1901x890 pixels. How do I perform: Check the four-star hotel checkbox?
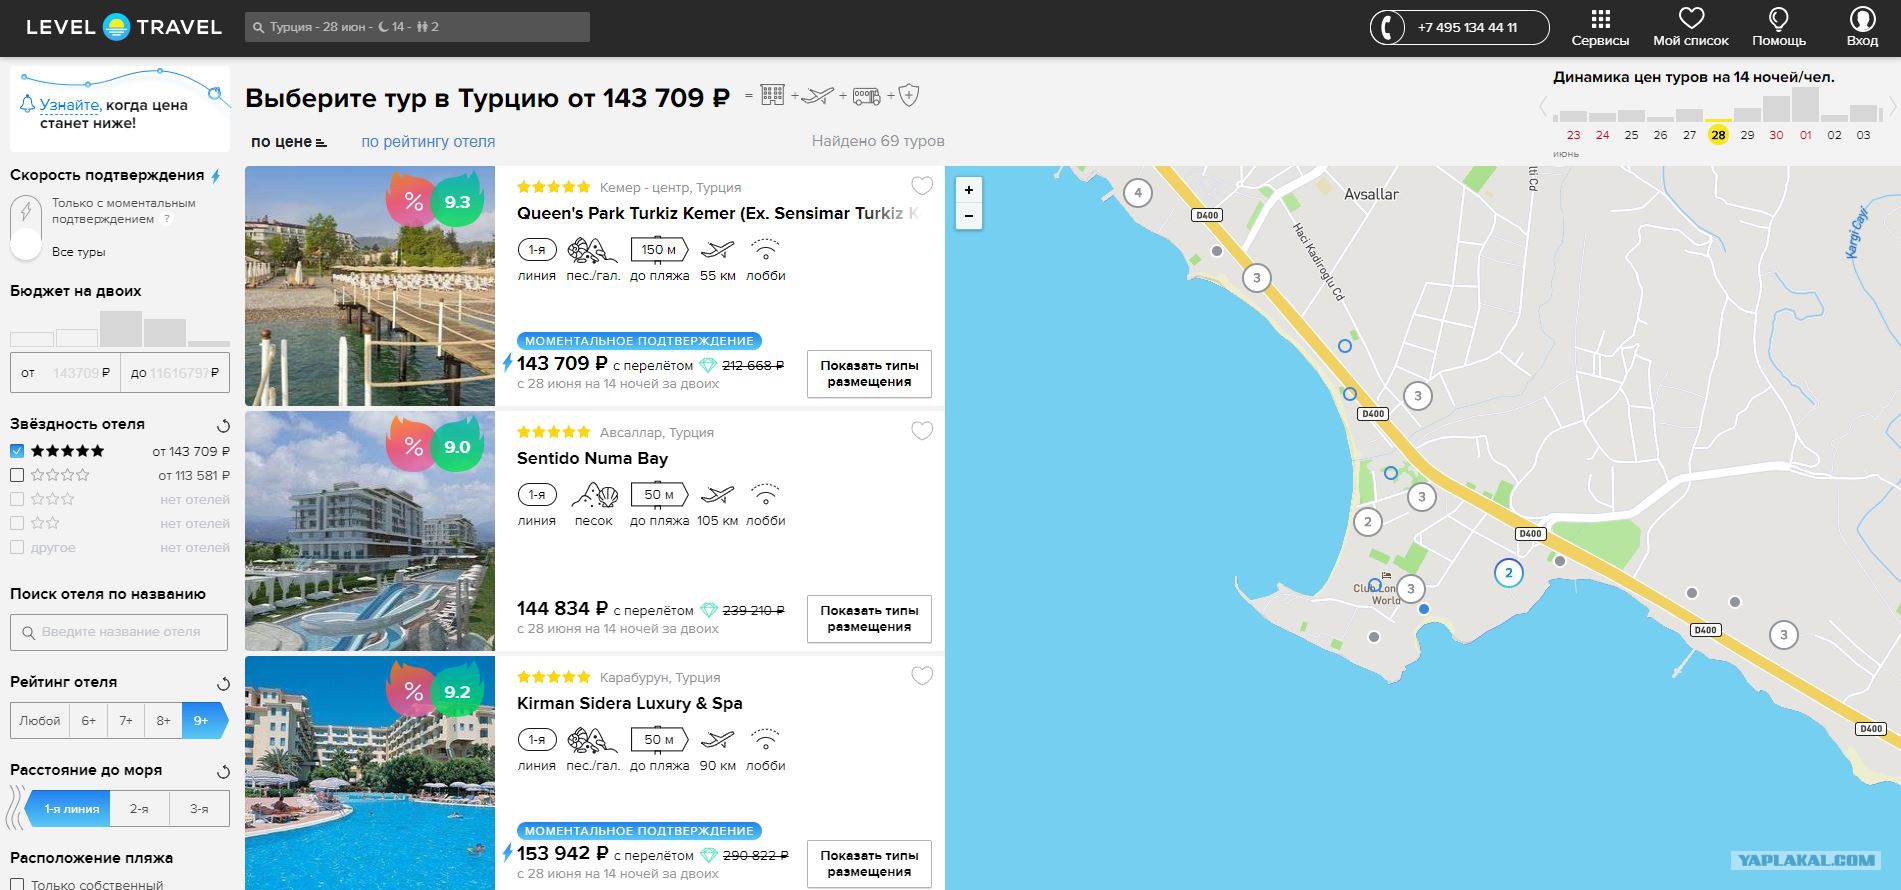coord(17,475)
